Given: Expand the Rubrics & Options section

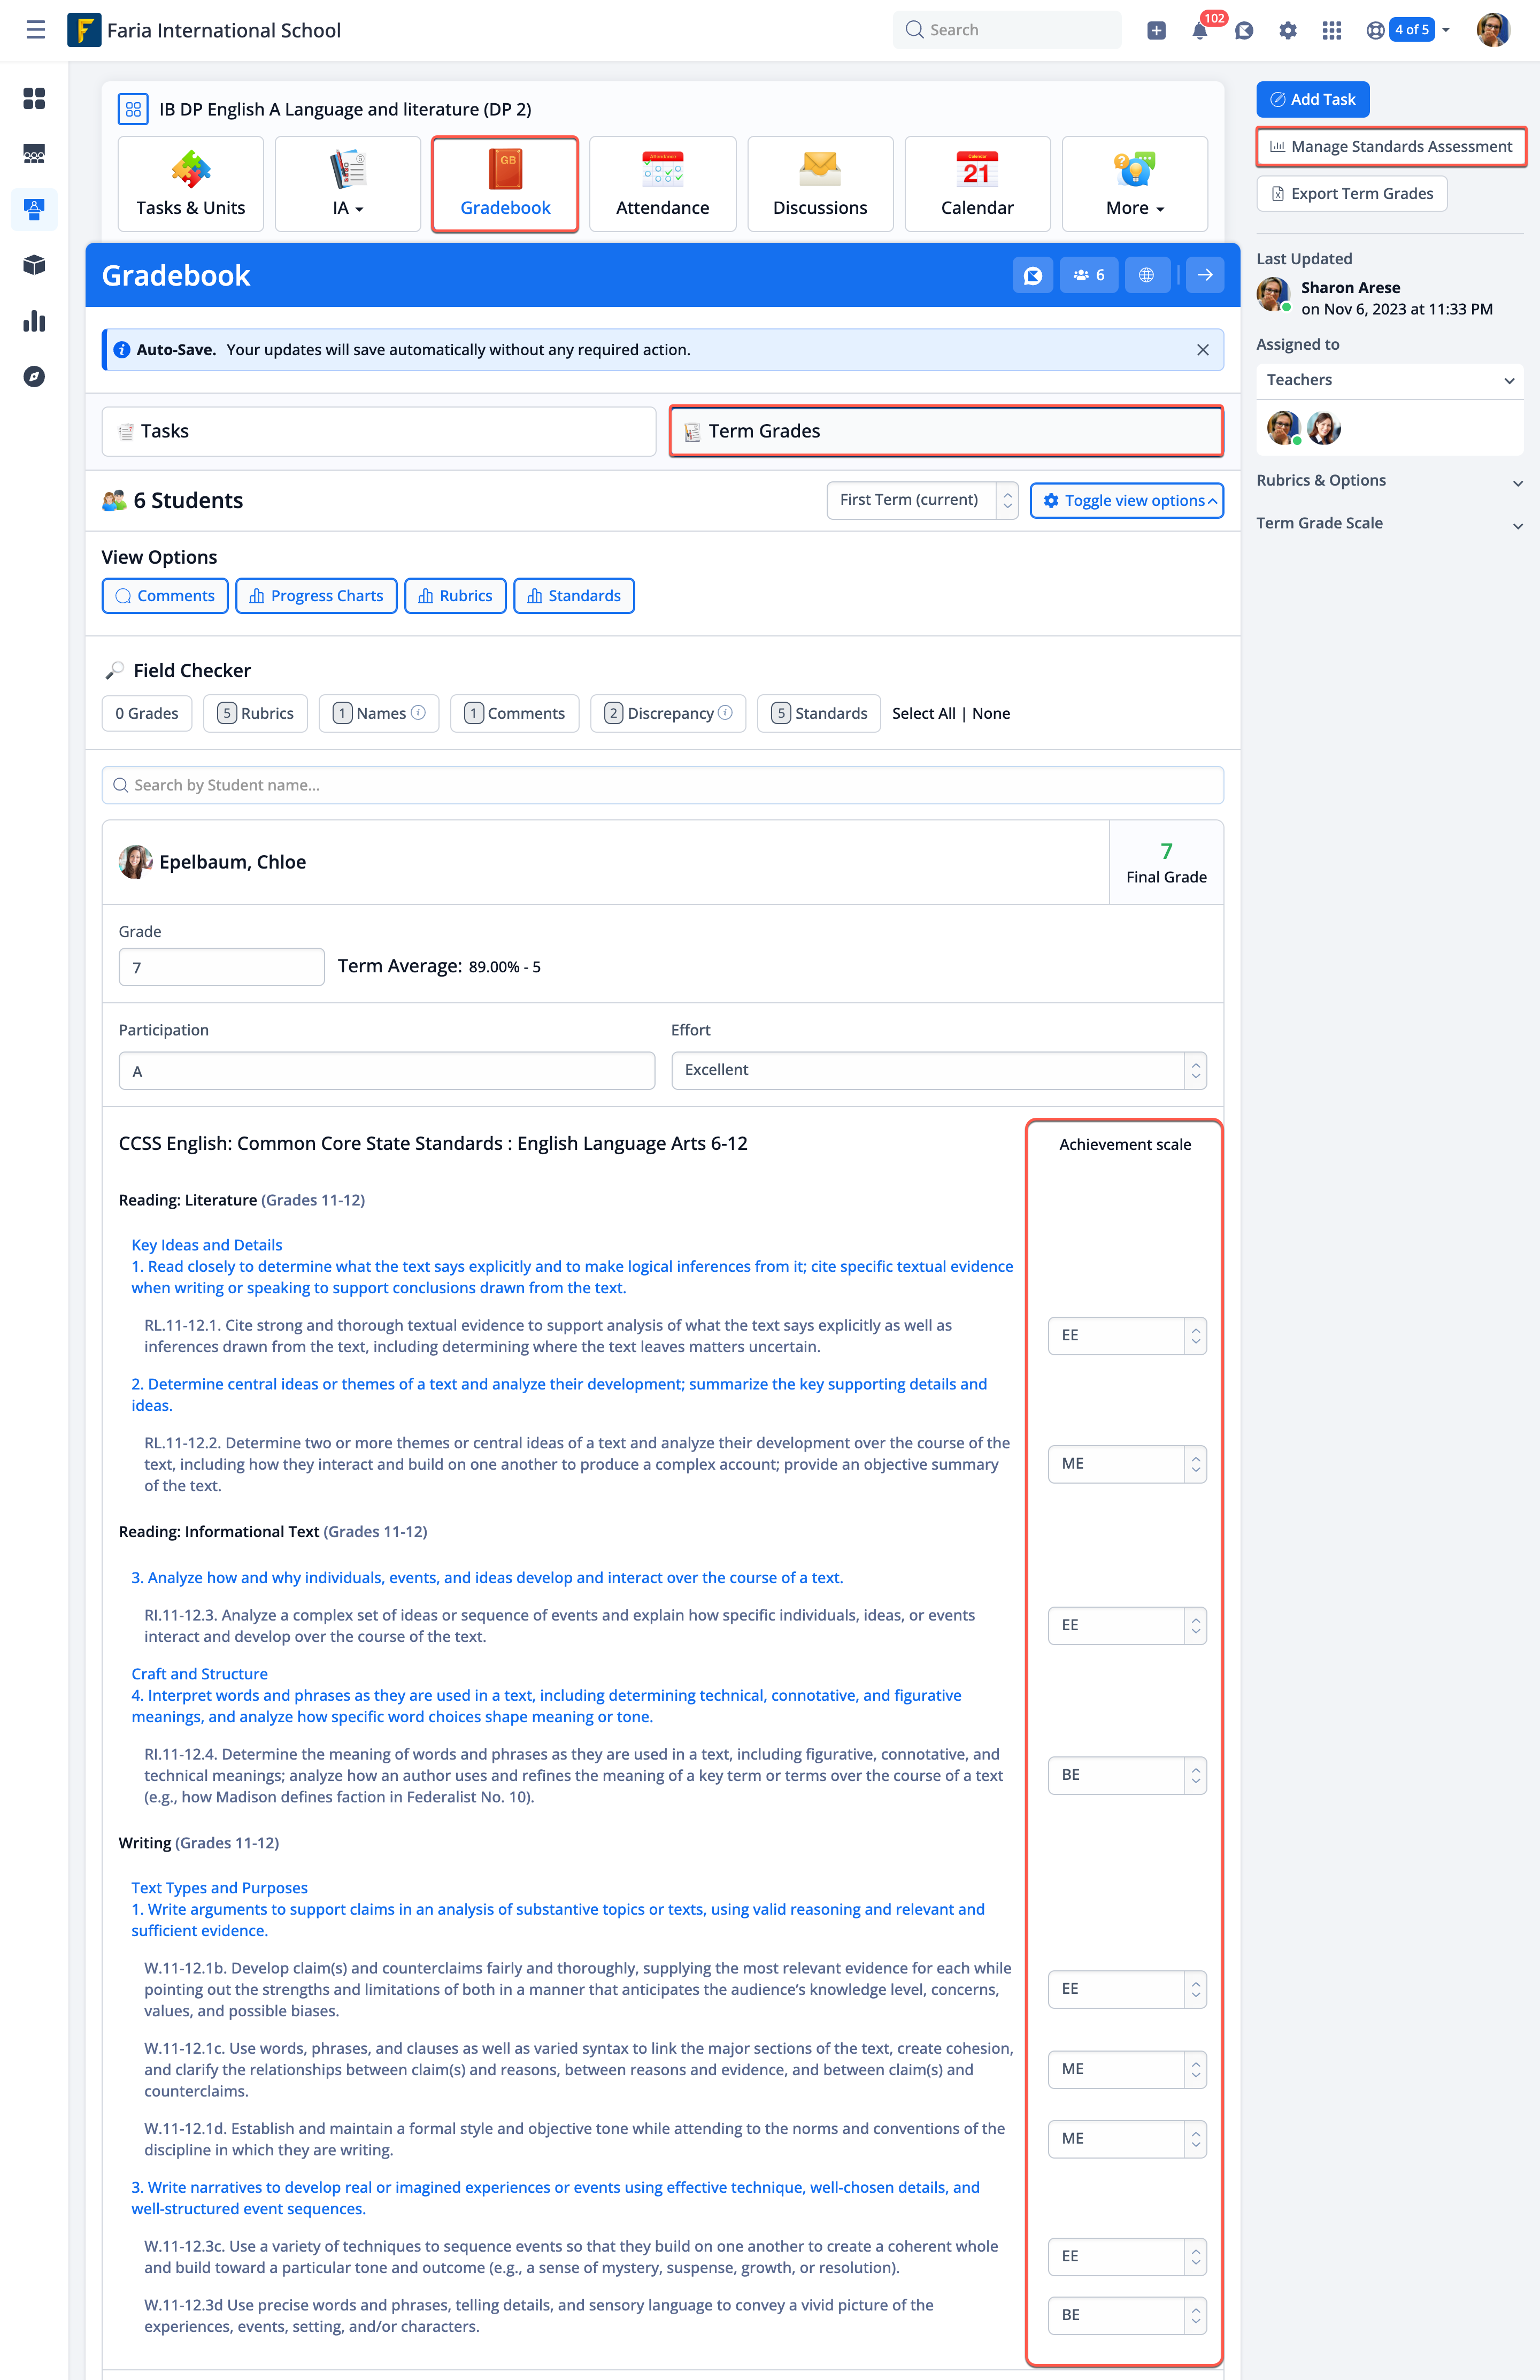Looking at the screenshot, I should (1389, 481).
